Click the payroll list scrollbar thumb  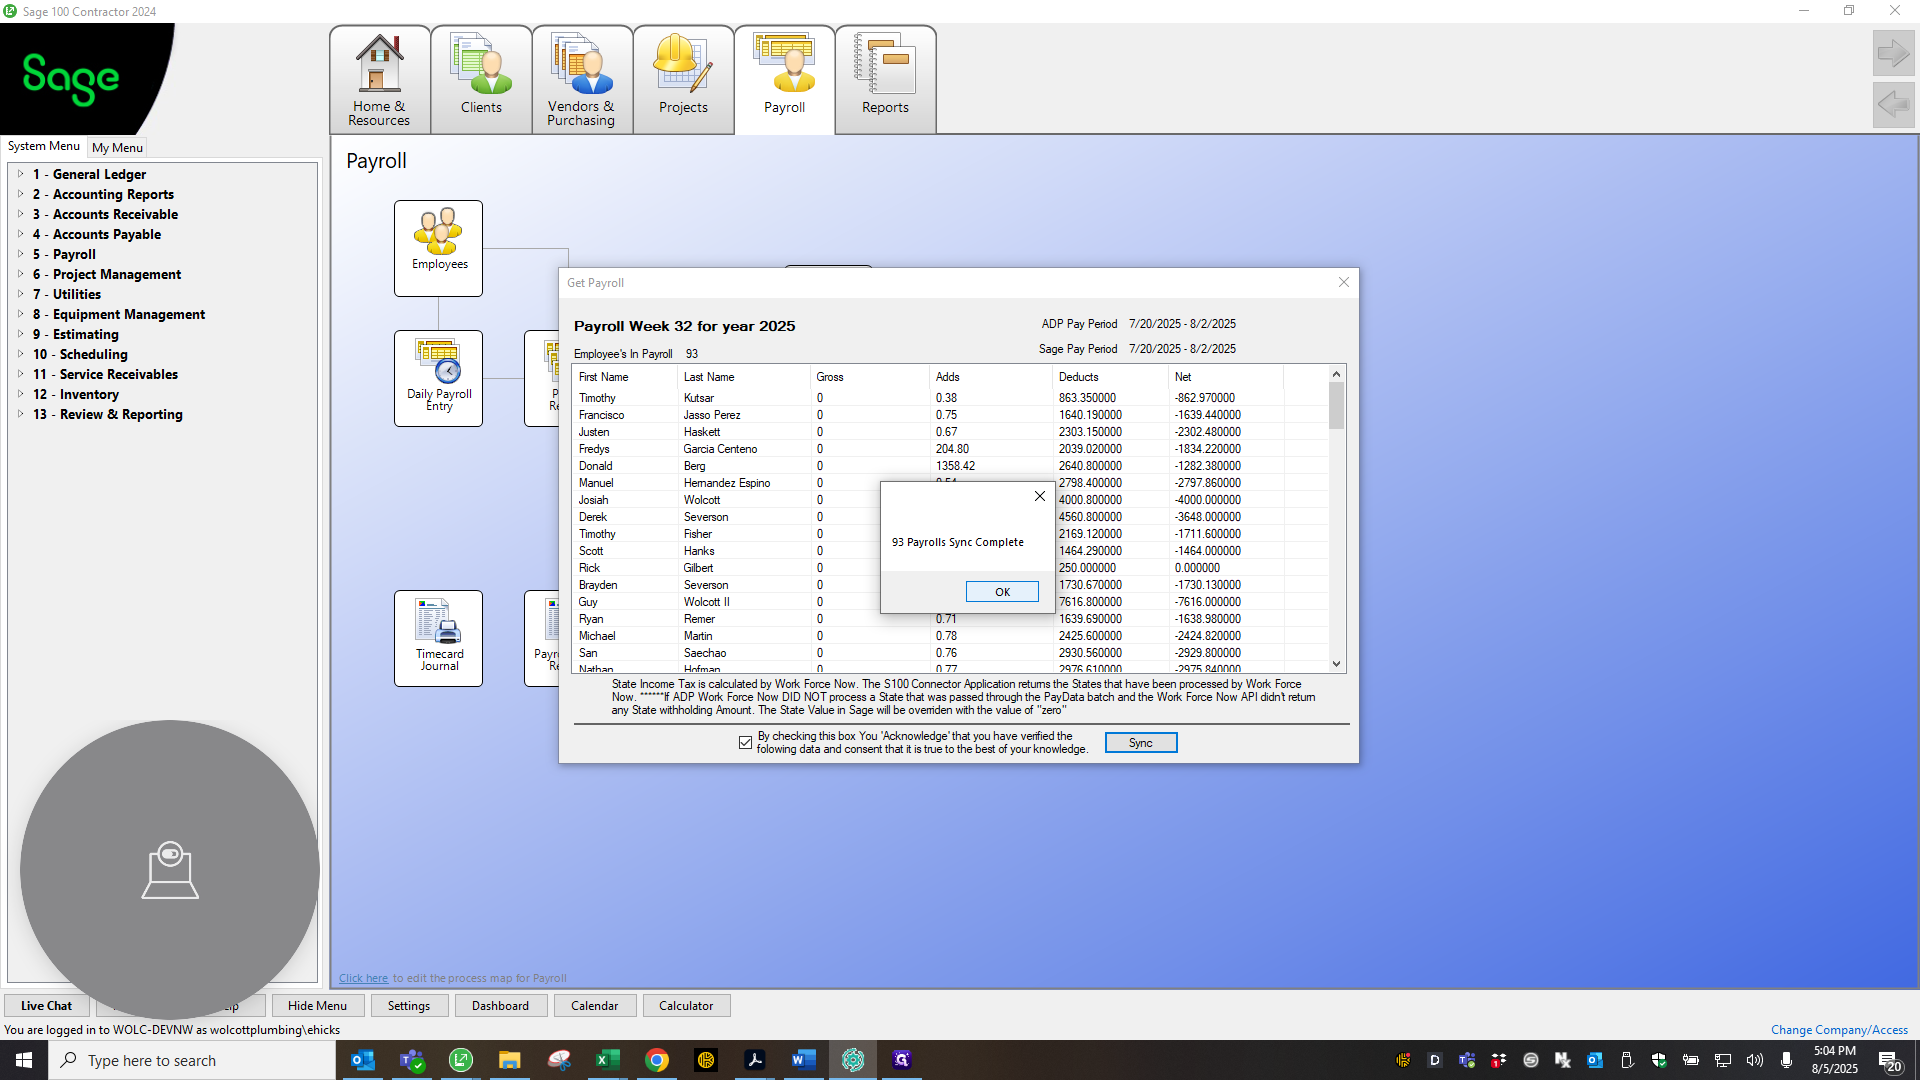[1336, 406]
